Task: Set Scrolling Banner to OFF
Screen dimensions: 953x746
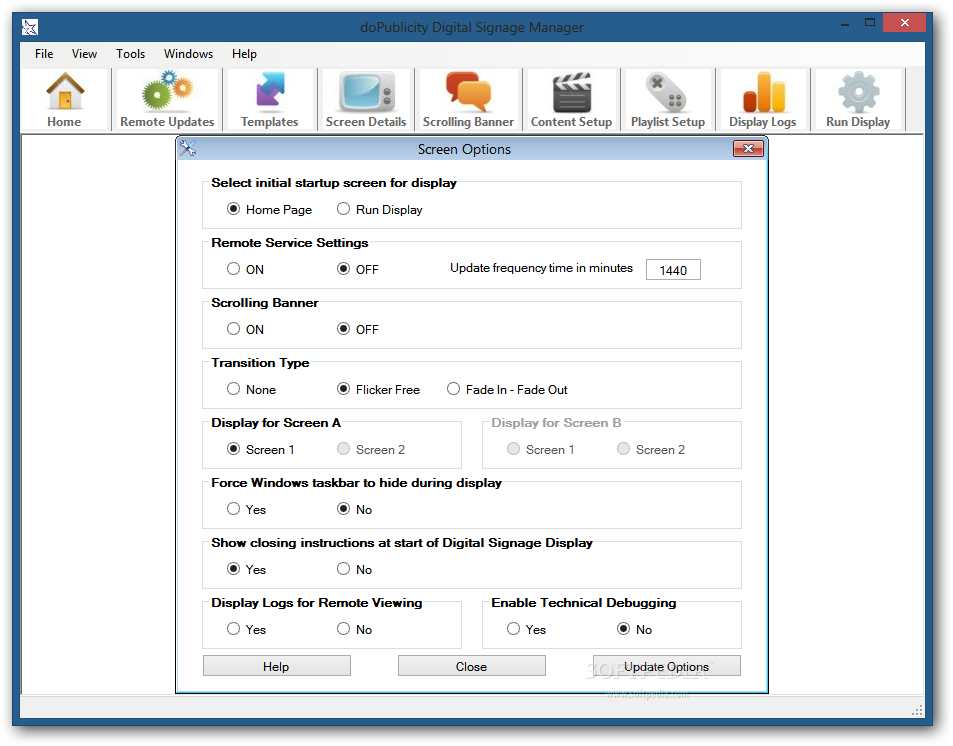Action: click(x=358, y=329)
